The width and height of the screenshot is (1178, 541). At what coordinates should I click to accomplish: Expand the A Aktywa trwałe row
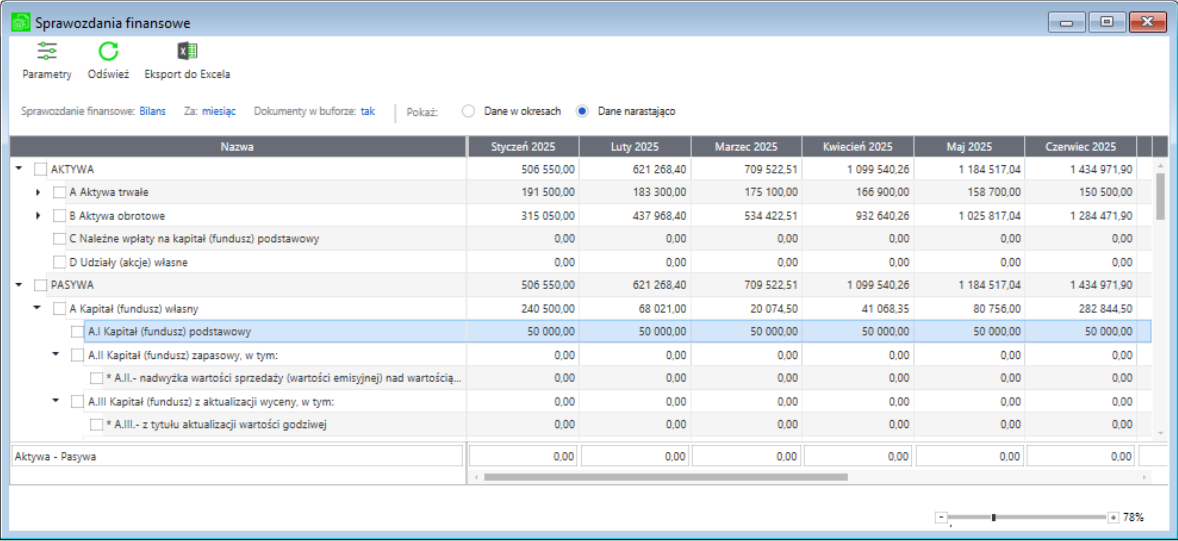pos(38,192)
